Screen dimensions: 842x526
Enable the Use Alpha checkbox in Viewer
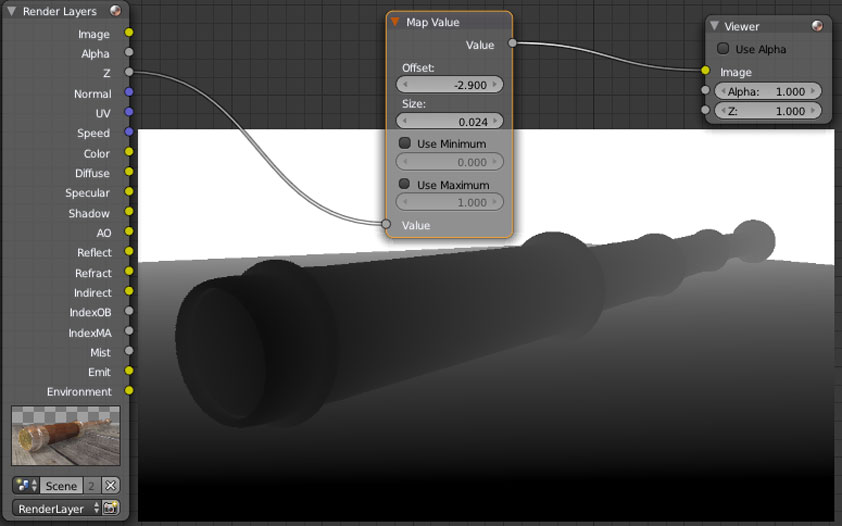pyautogui.click(x=723, y=49)
